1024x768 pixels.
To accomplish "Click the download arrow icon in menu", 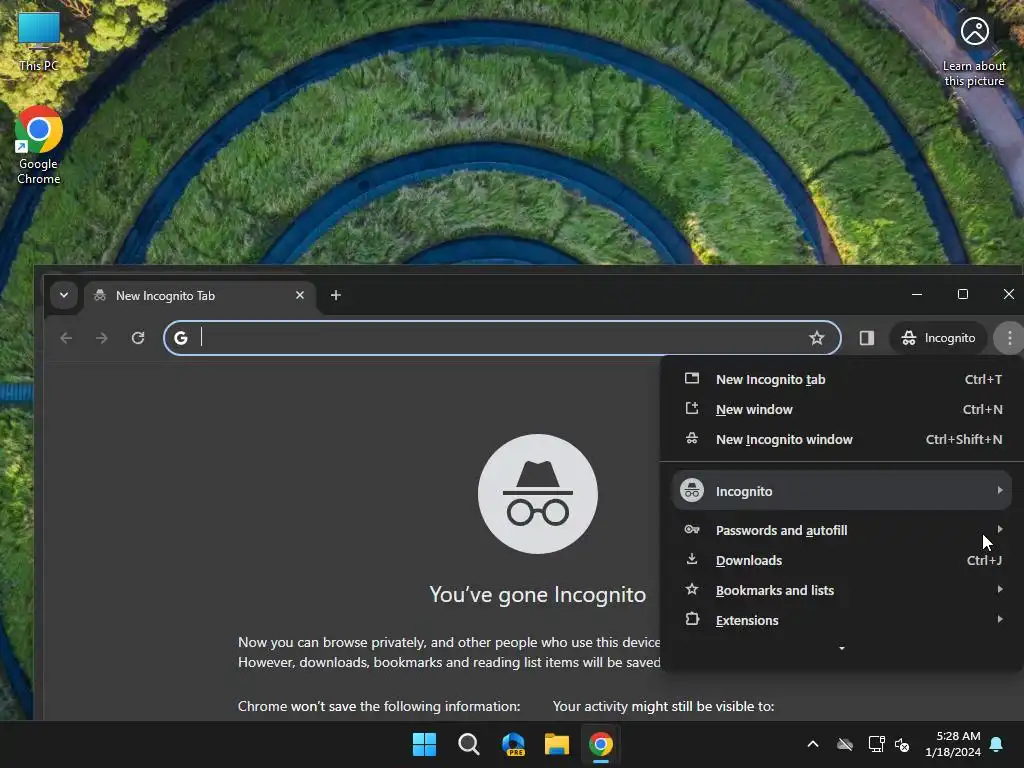I will (x=692, y=559).
